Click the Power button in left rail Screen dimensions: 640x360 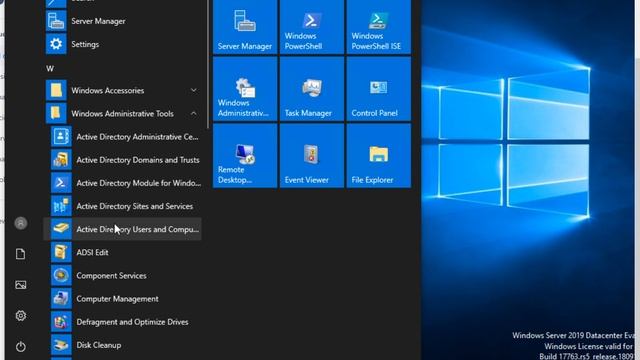tap(20, 347)
